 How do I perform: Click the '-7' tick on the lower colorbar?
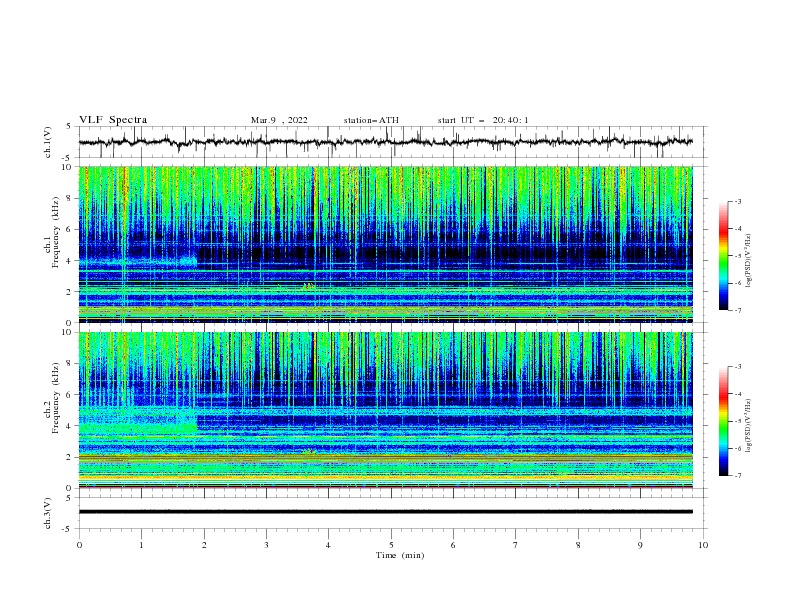(x=737, y=475)
